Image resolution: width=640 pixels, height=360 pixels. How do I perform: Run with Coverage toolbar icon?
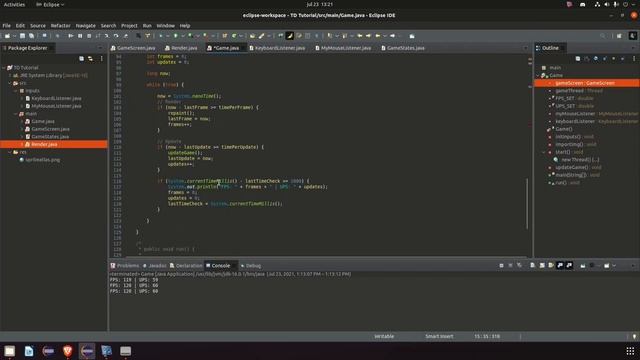pyautogui.click(x=190, y=36)
